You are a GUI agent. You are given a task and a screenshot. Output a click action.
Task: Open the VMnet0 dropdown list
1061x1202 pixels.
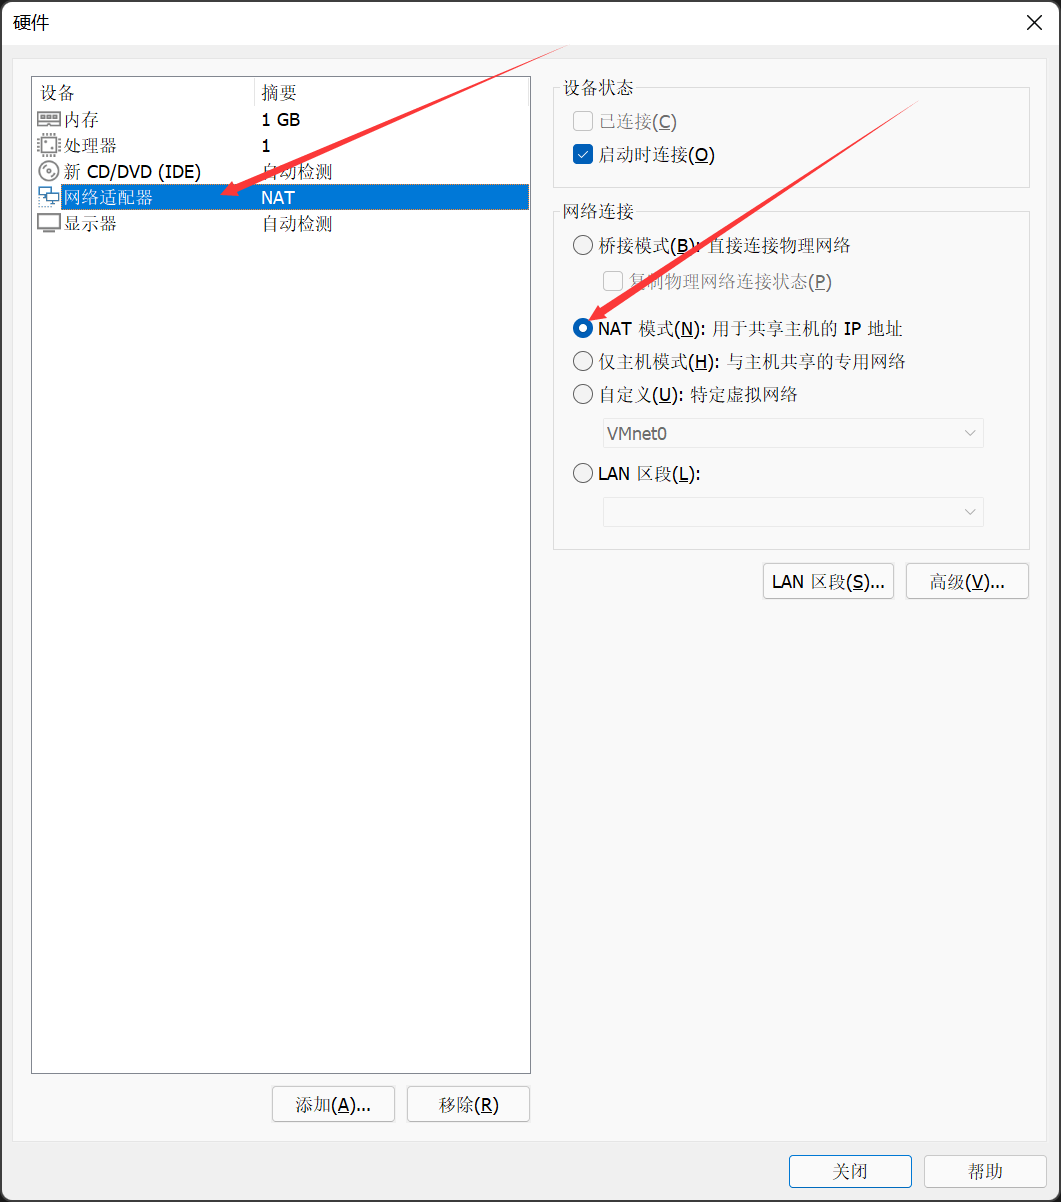coord(793,433)
